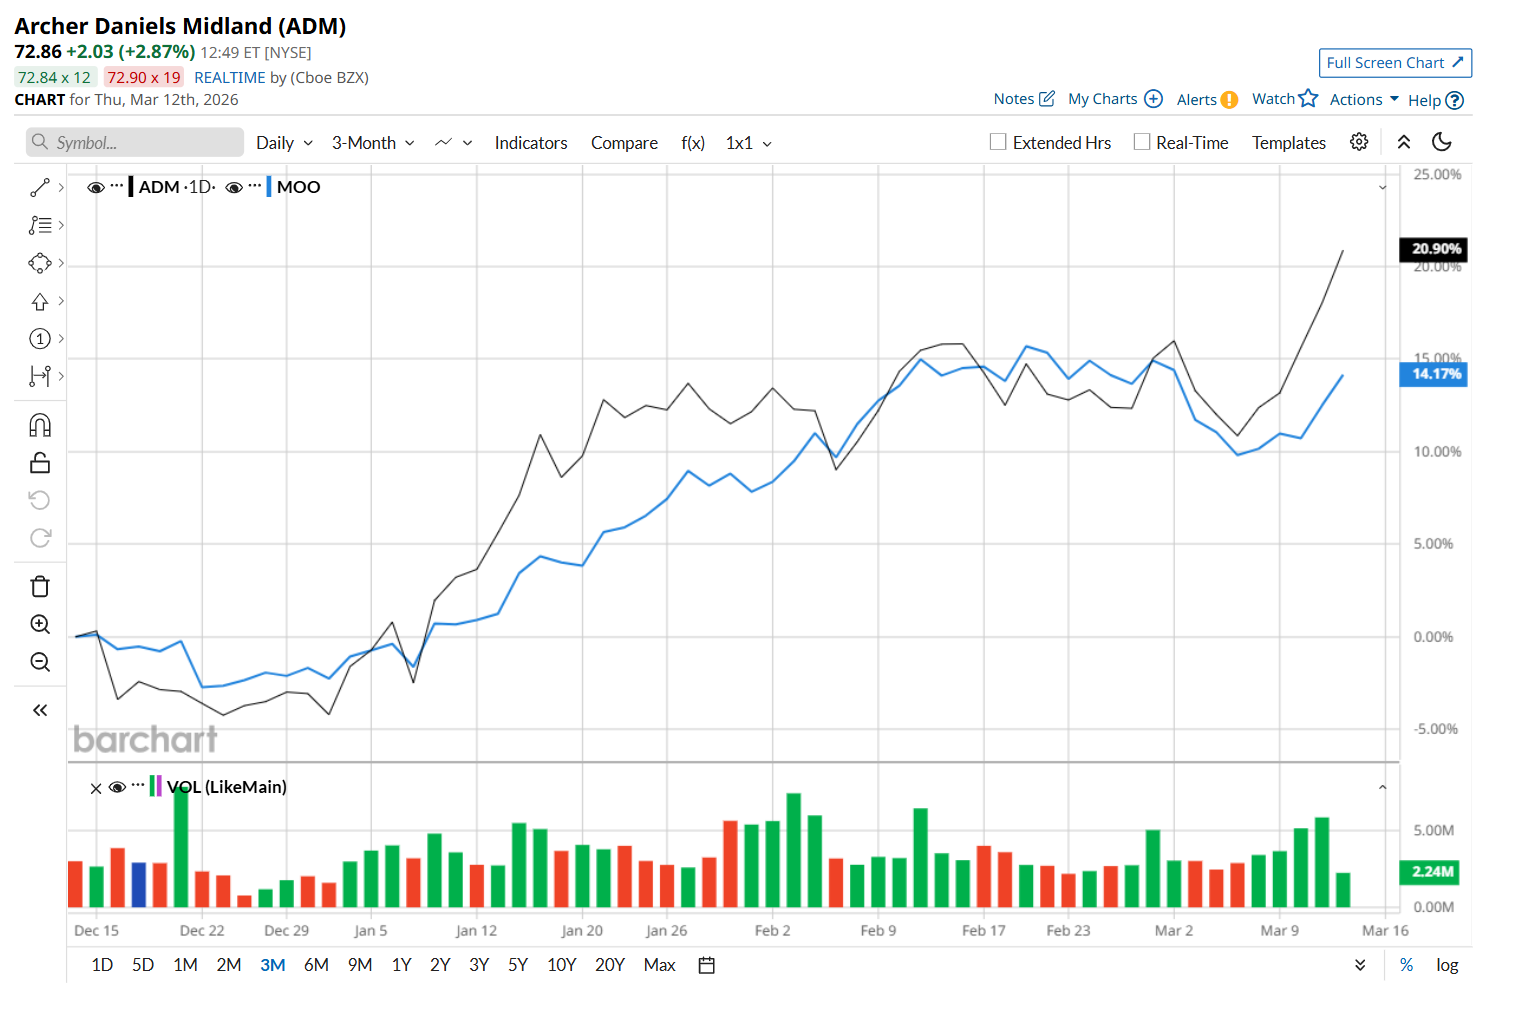Open the measure tool

pyautogui.click(x=40, y=376)
